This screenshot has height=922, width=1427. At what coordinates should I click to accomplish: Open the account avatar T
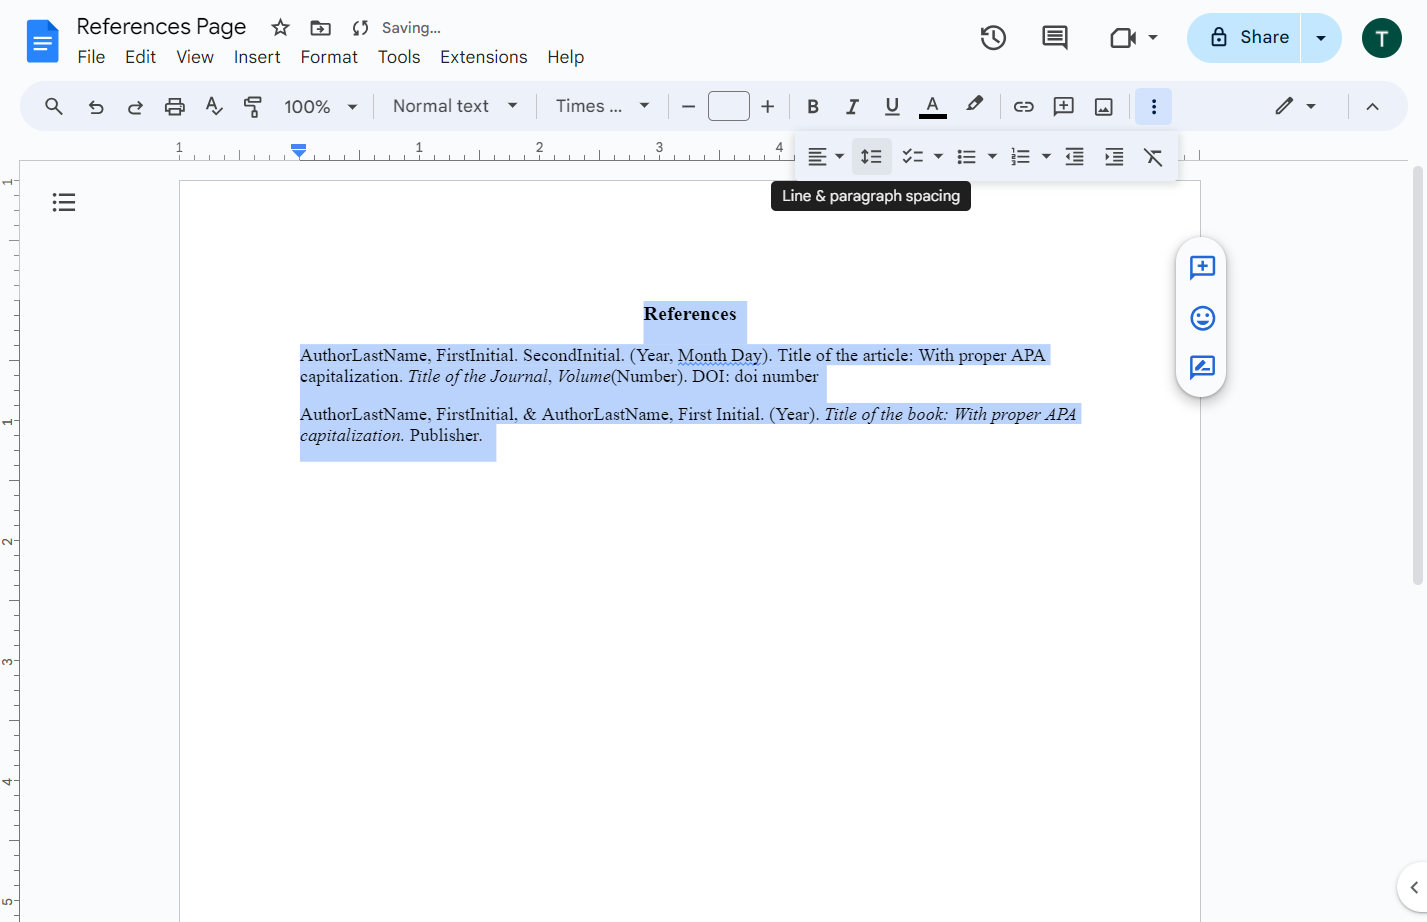(x=1382, y=38)
